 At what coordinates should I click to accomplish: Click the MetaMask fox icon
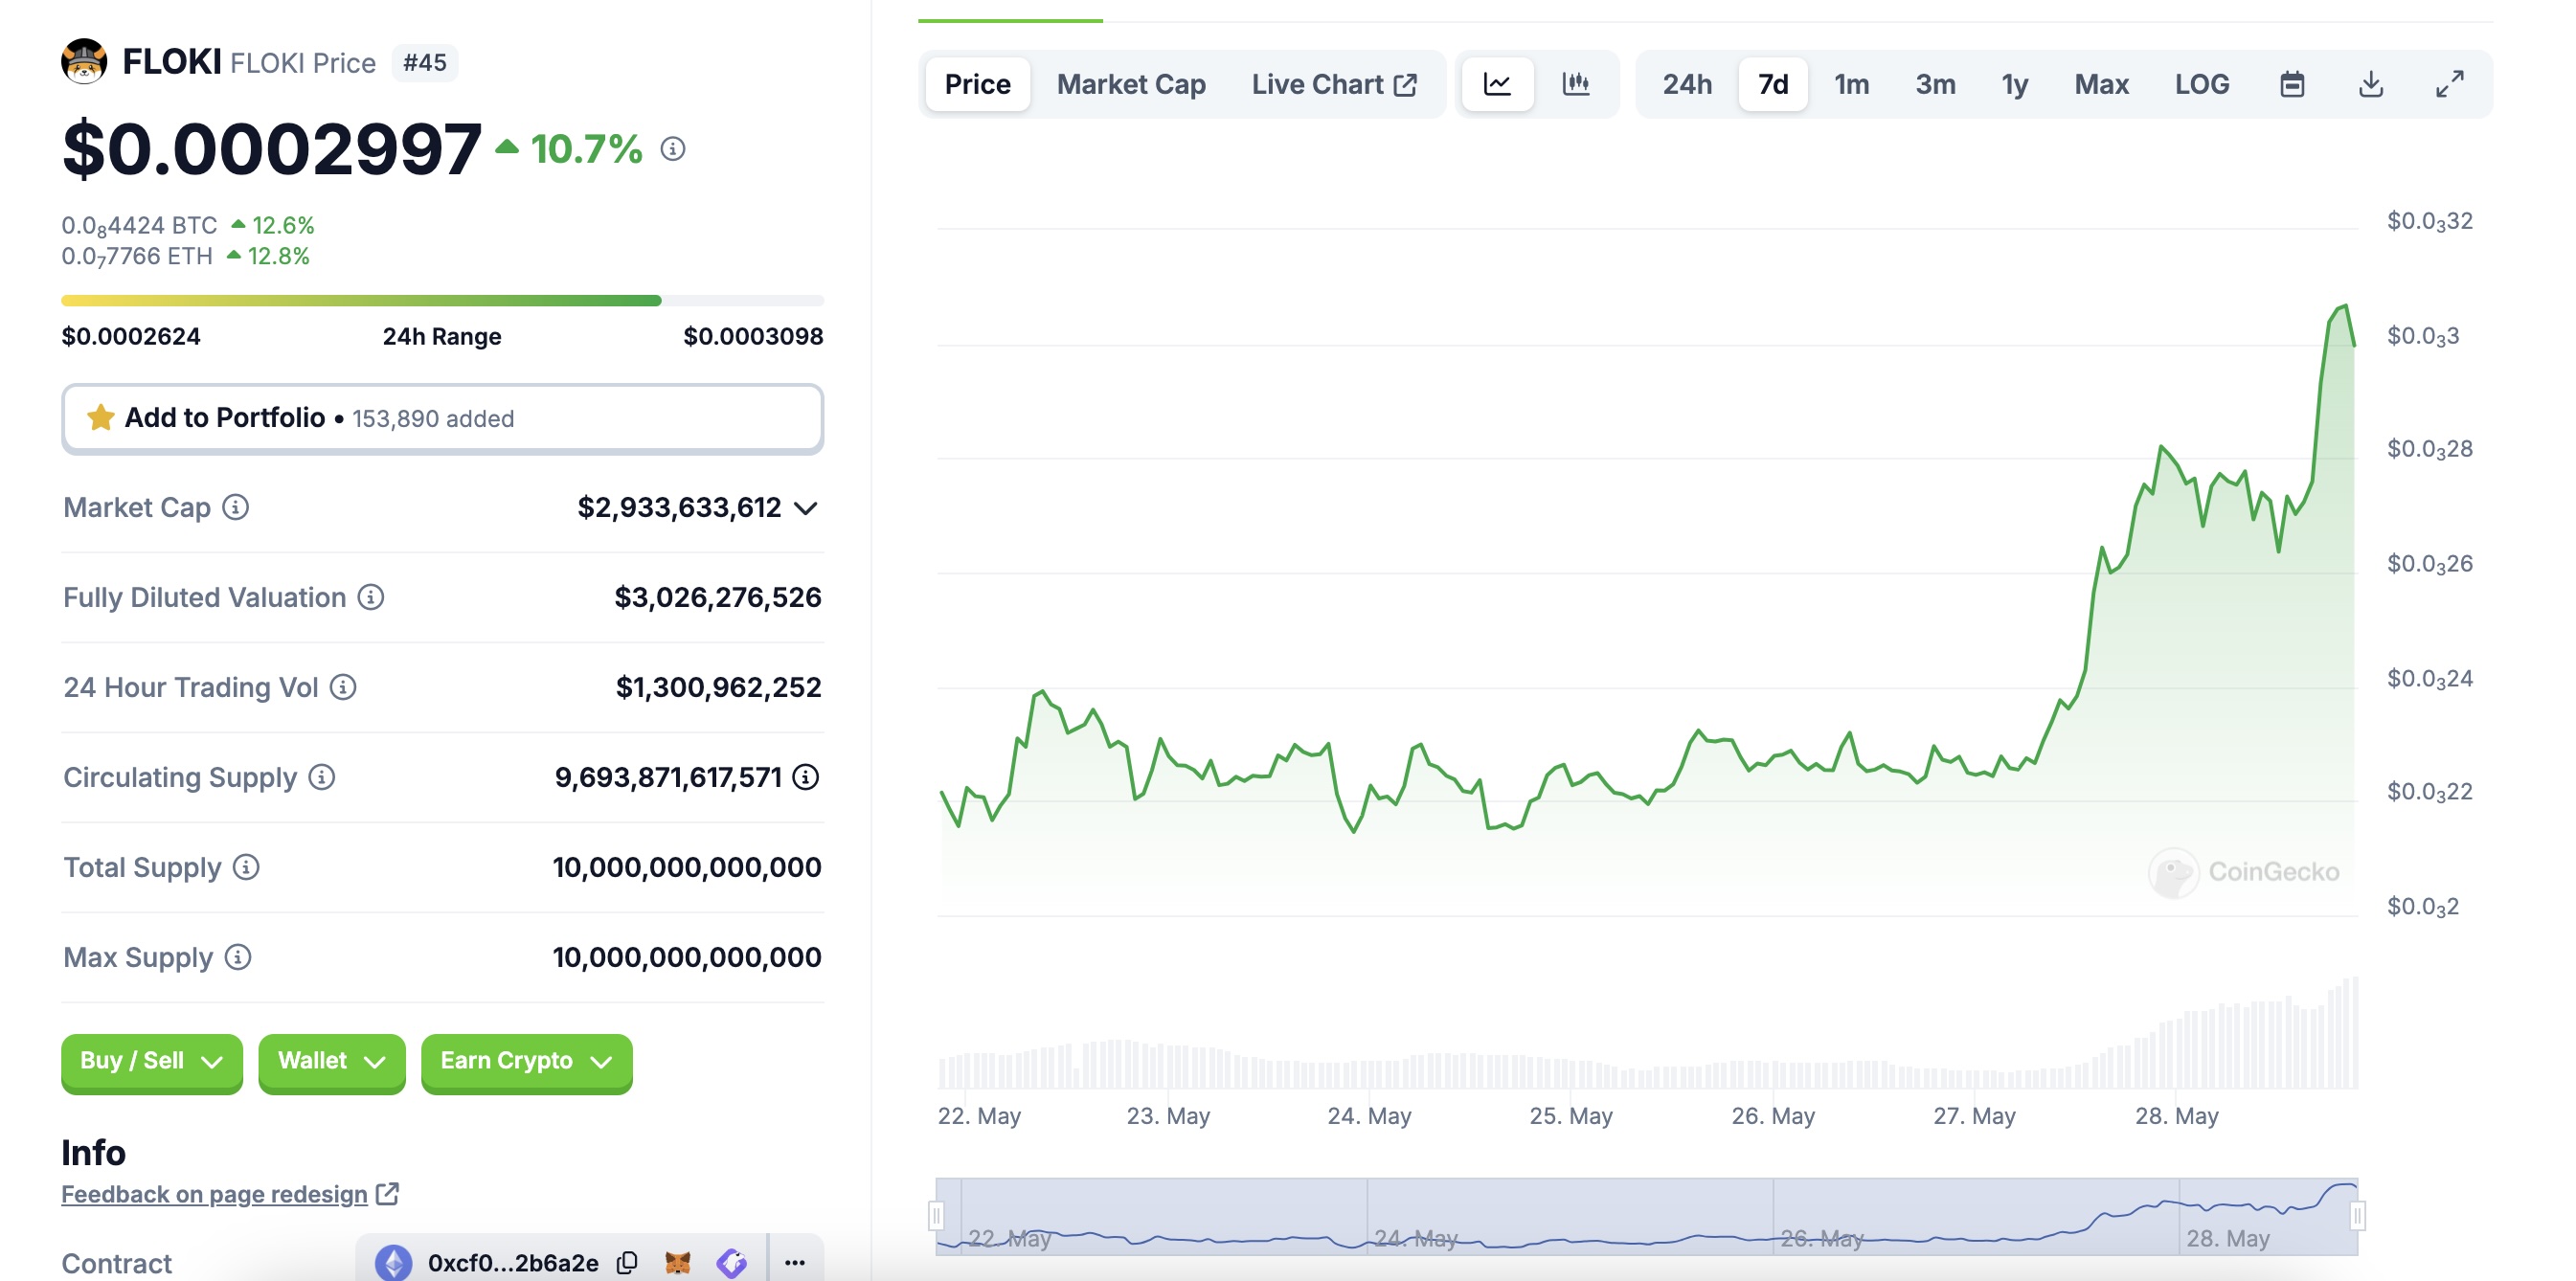tap(678, 1262)
